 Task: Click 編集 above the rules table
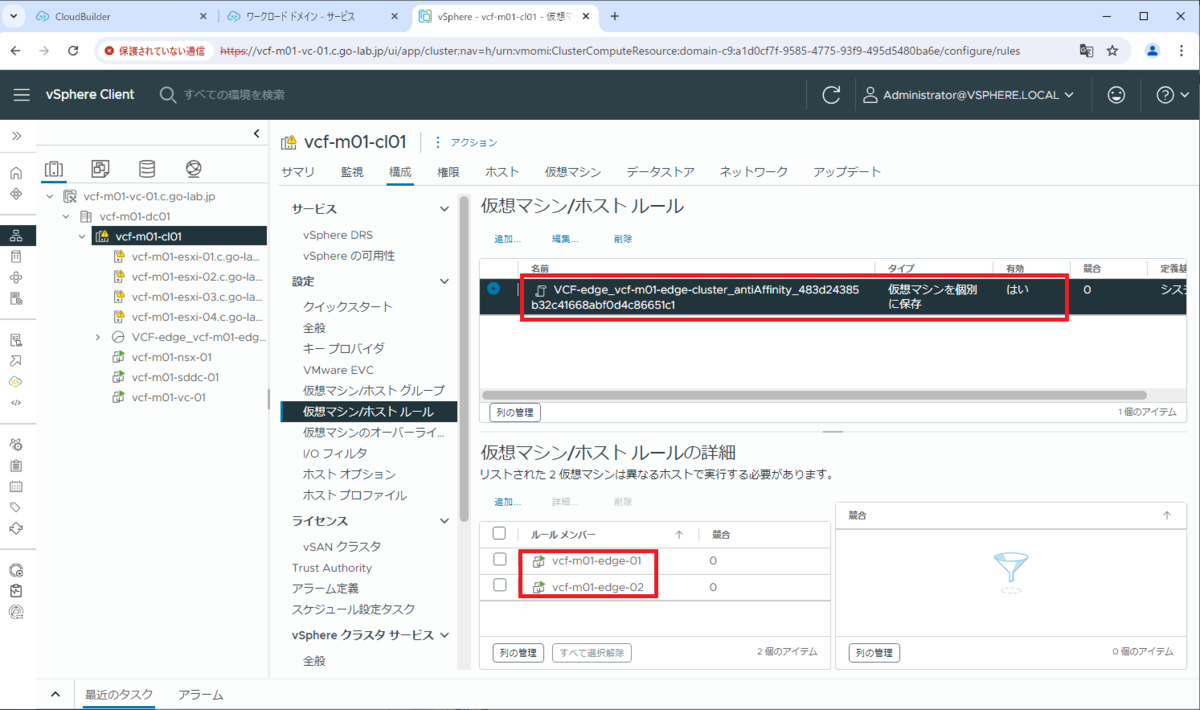click(566, 239)
